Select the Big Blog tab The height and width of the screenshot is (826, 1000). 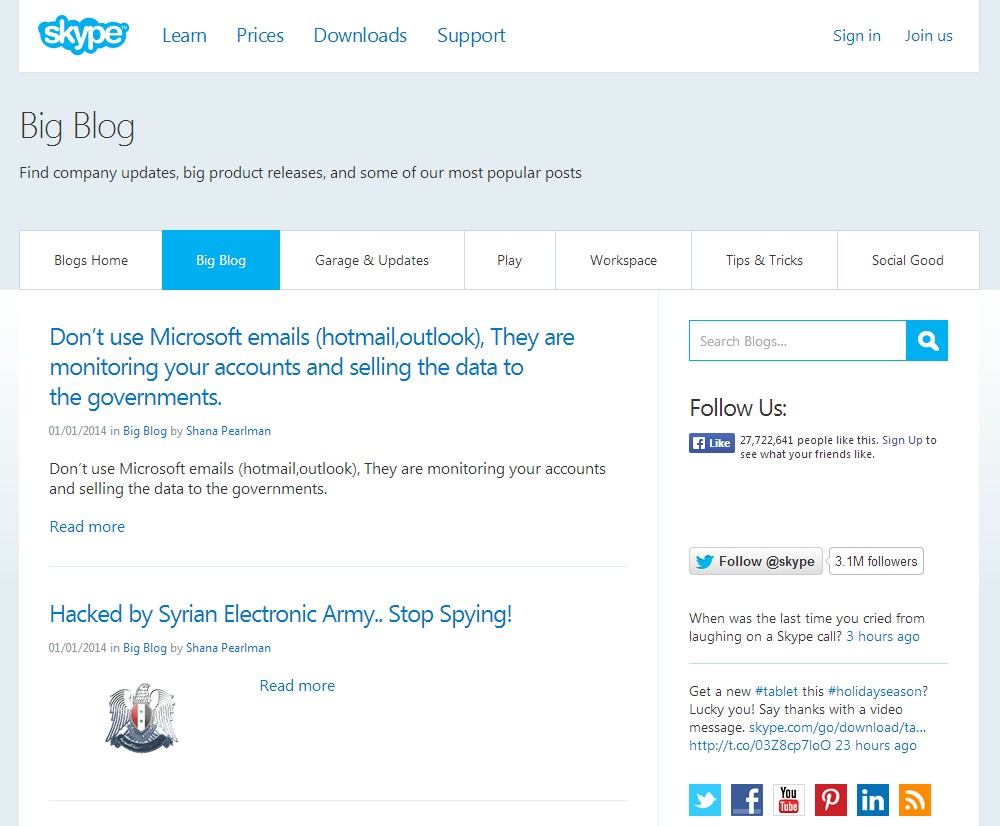221,260
